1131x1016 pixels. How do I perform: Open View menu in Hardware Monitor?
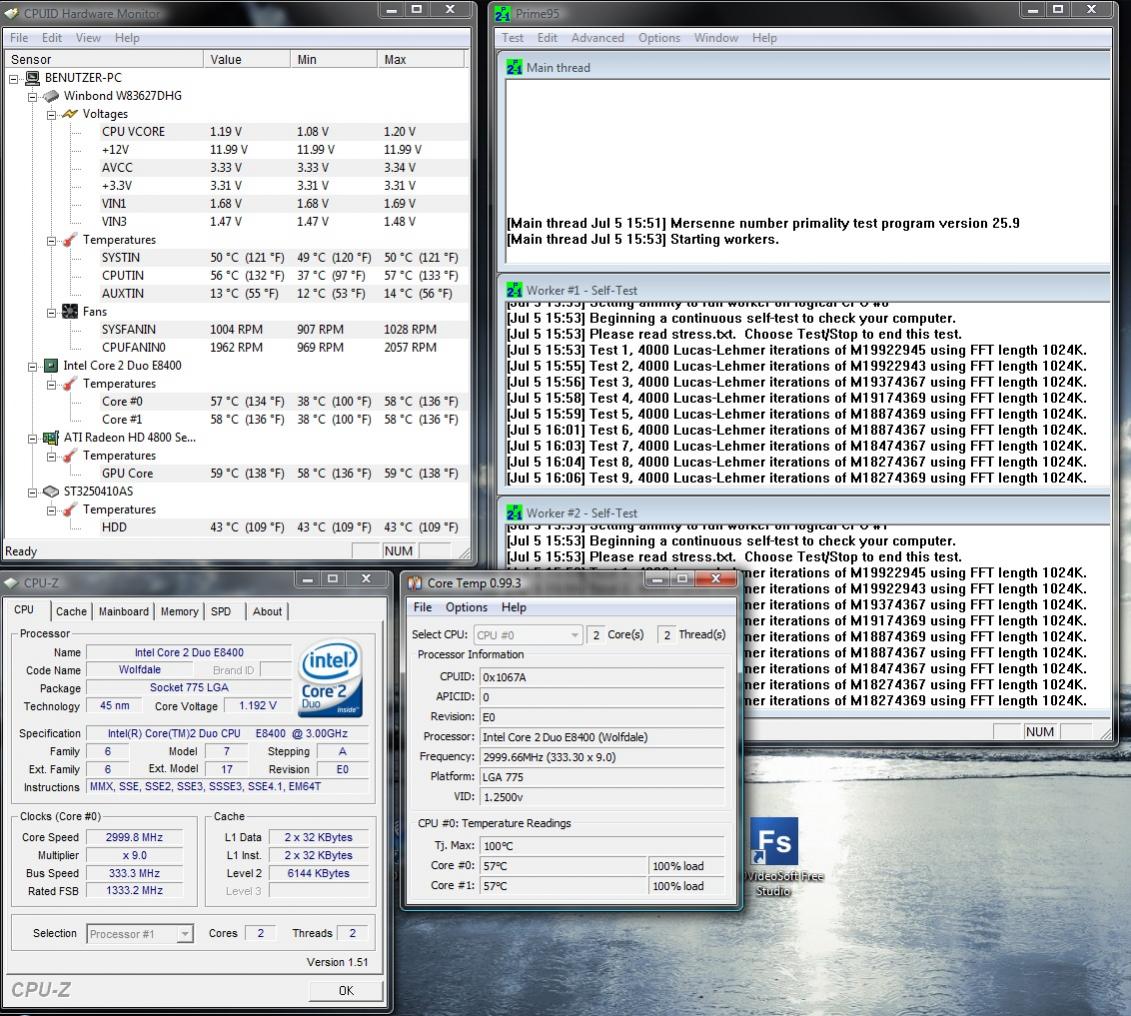pyautogui.click(x=88, y=38)
